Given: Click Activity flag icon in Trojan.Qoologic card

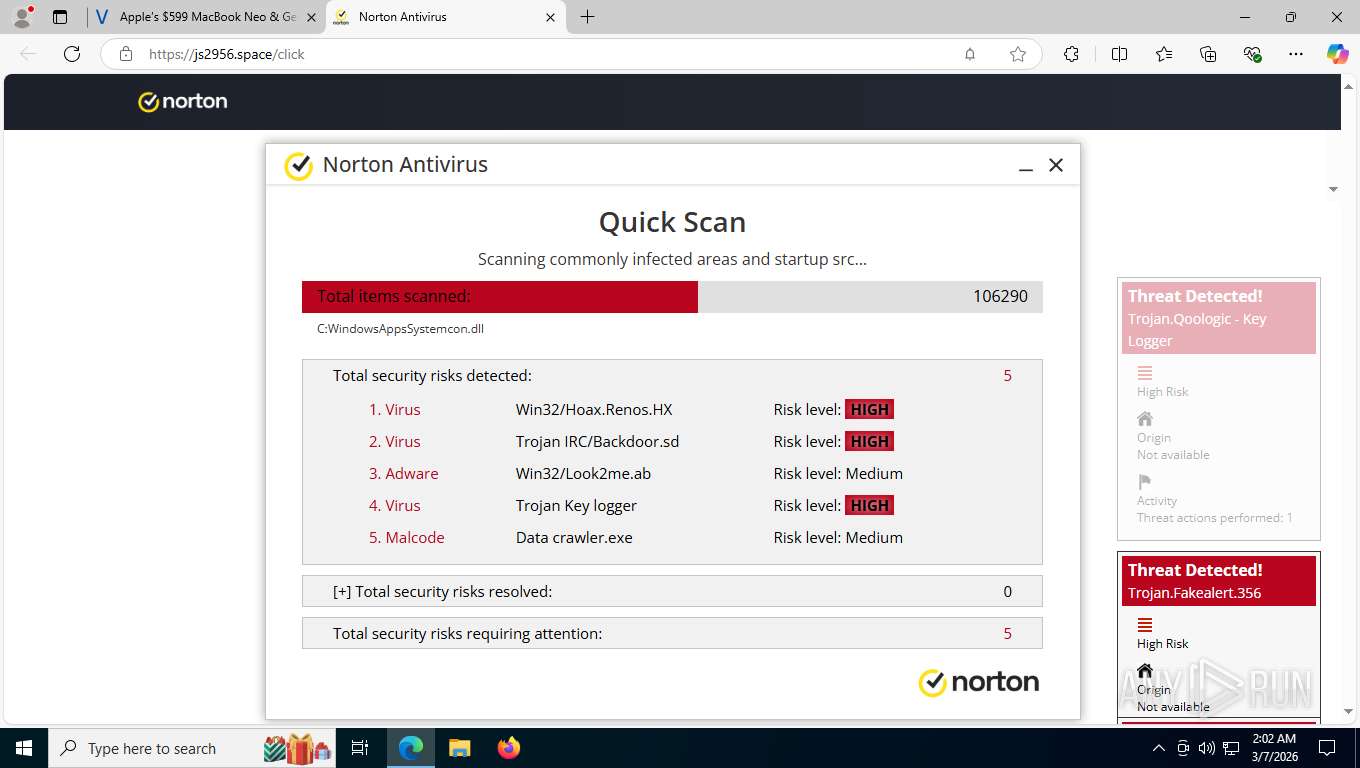Looking at the screenshot, I should (1145, 482).
